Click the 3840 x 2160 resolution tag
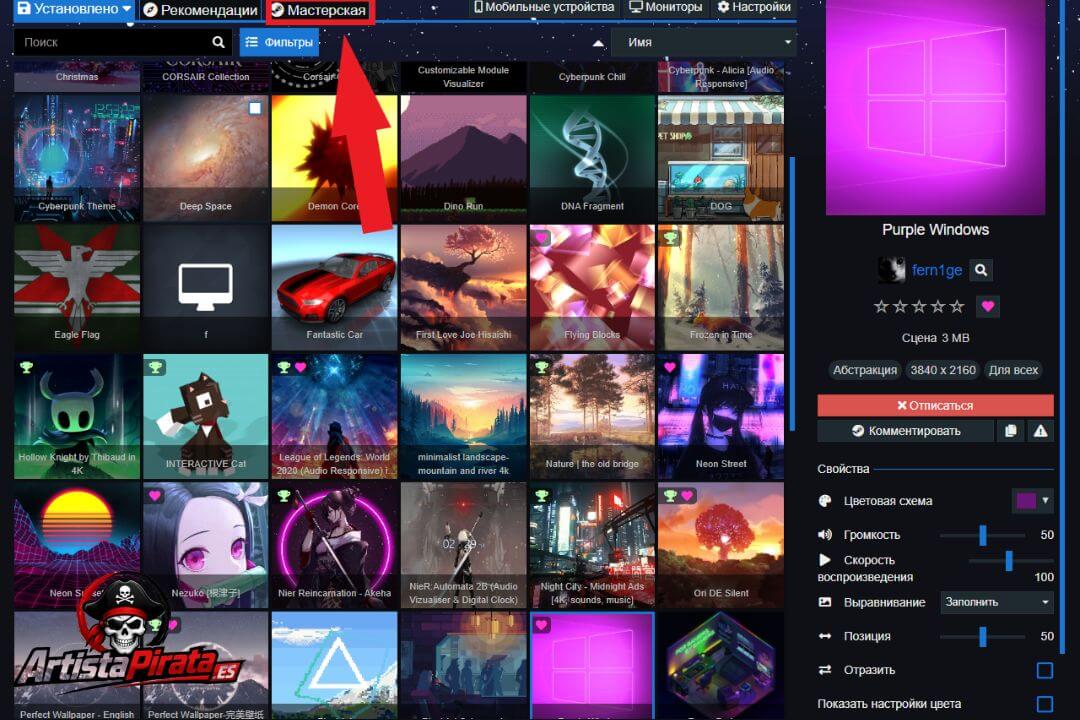Screen dimensions: 1080x720 click(x=943, y=370)
